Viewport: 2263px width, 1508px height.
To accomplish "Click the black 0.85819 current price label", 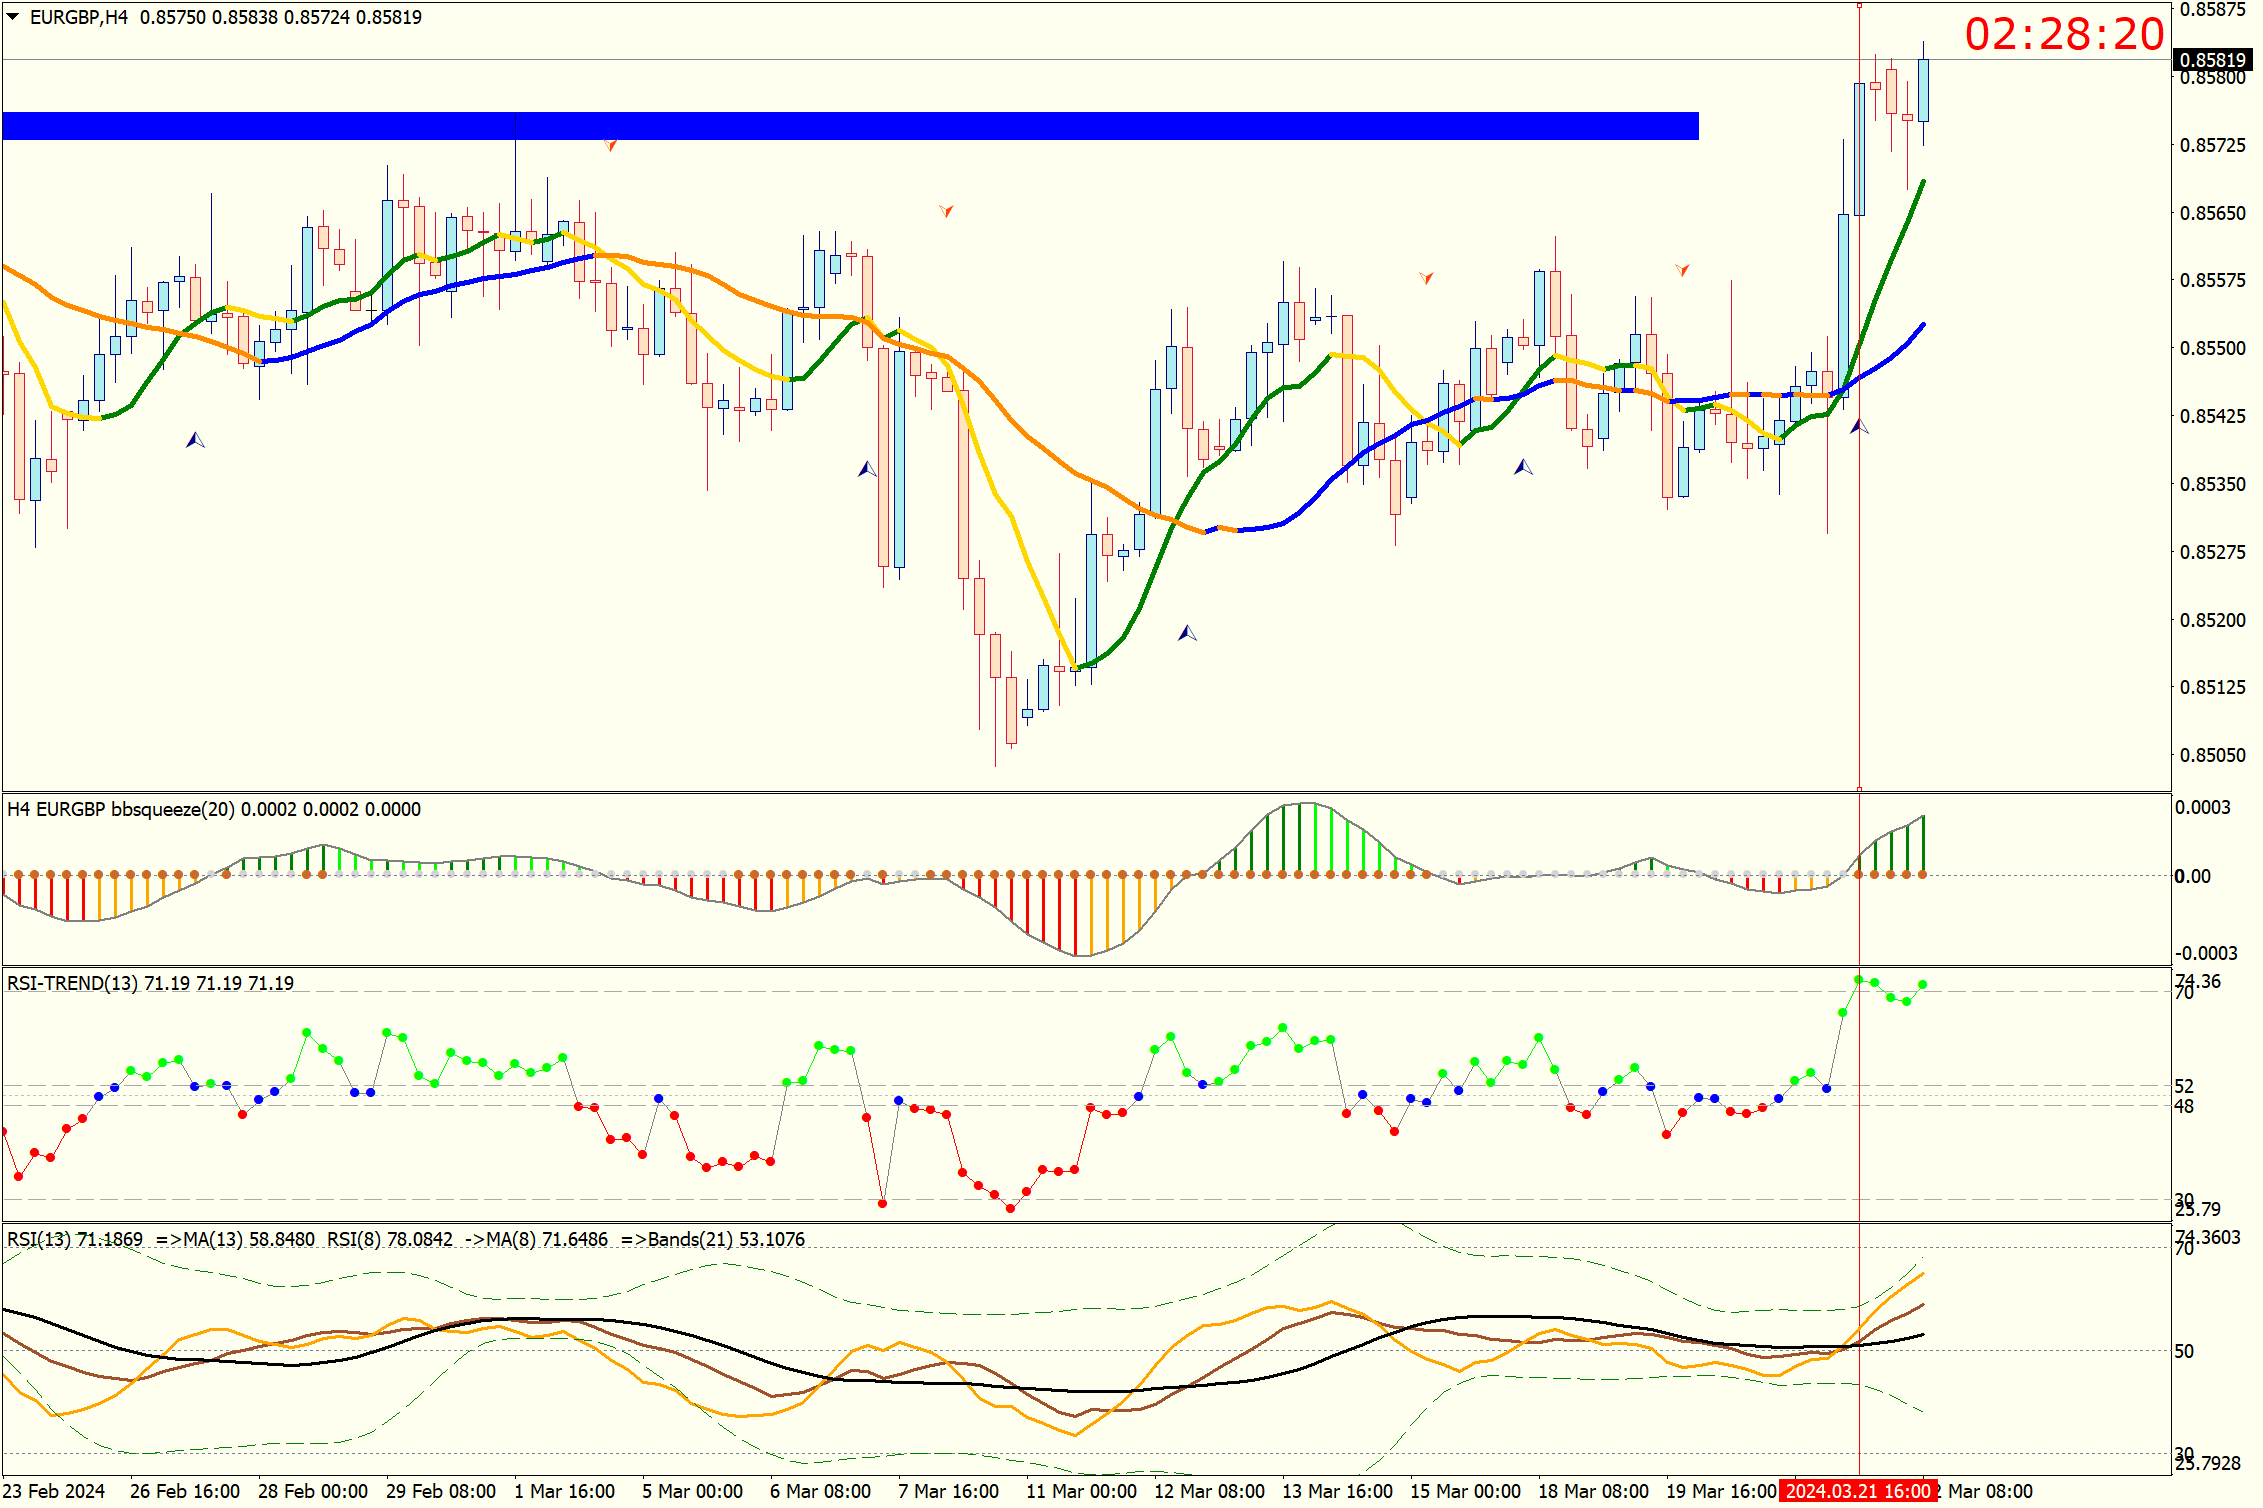I will (x=2212, y=60).
